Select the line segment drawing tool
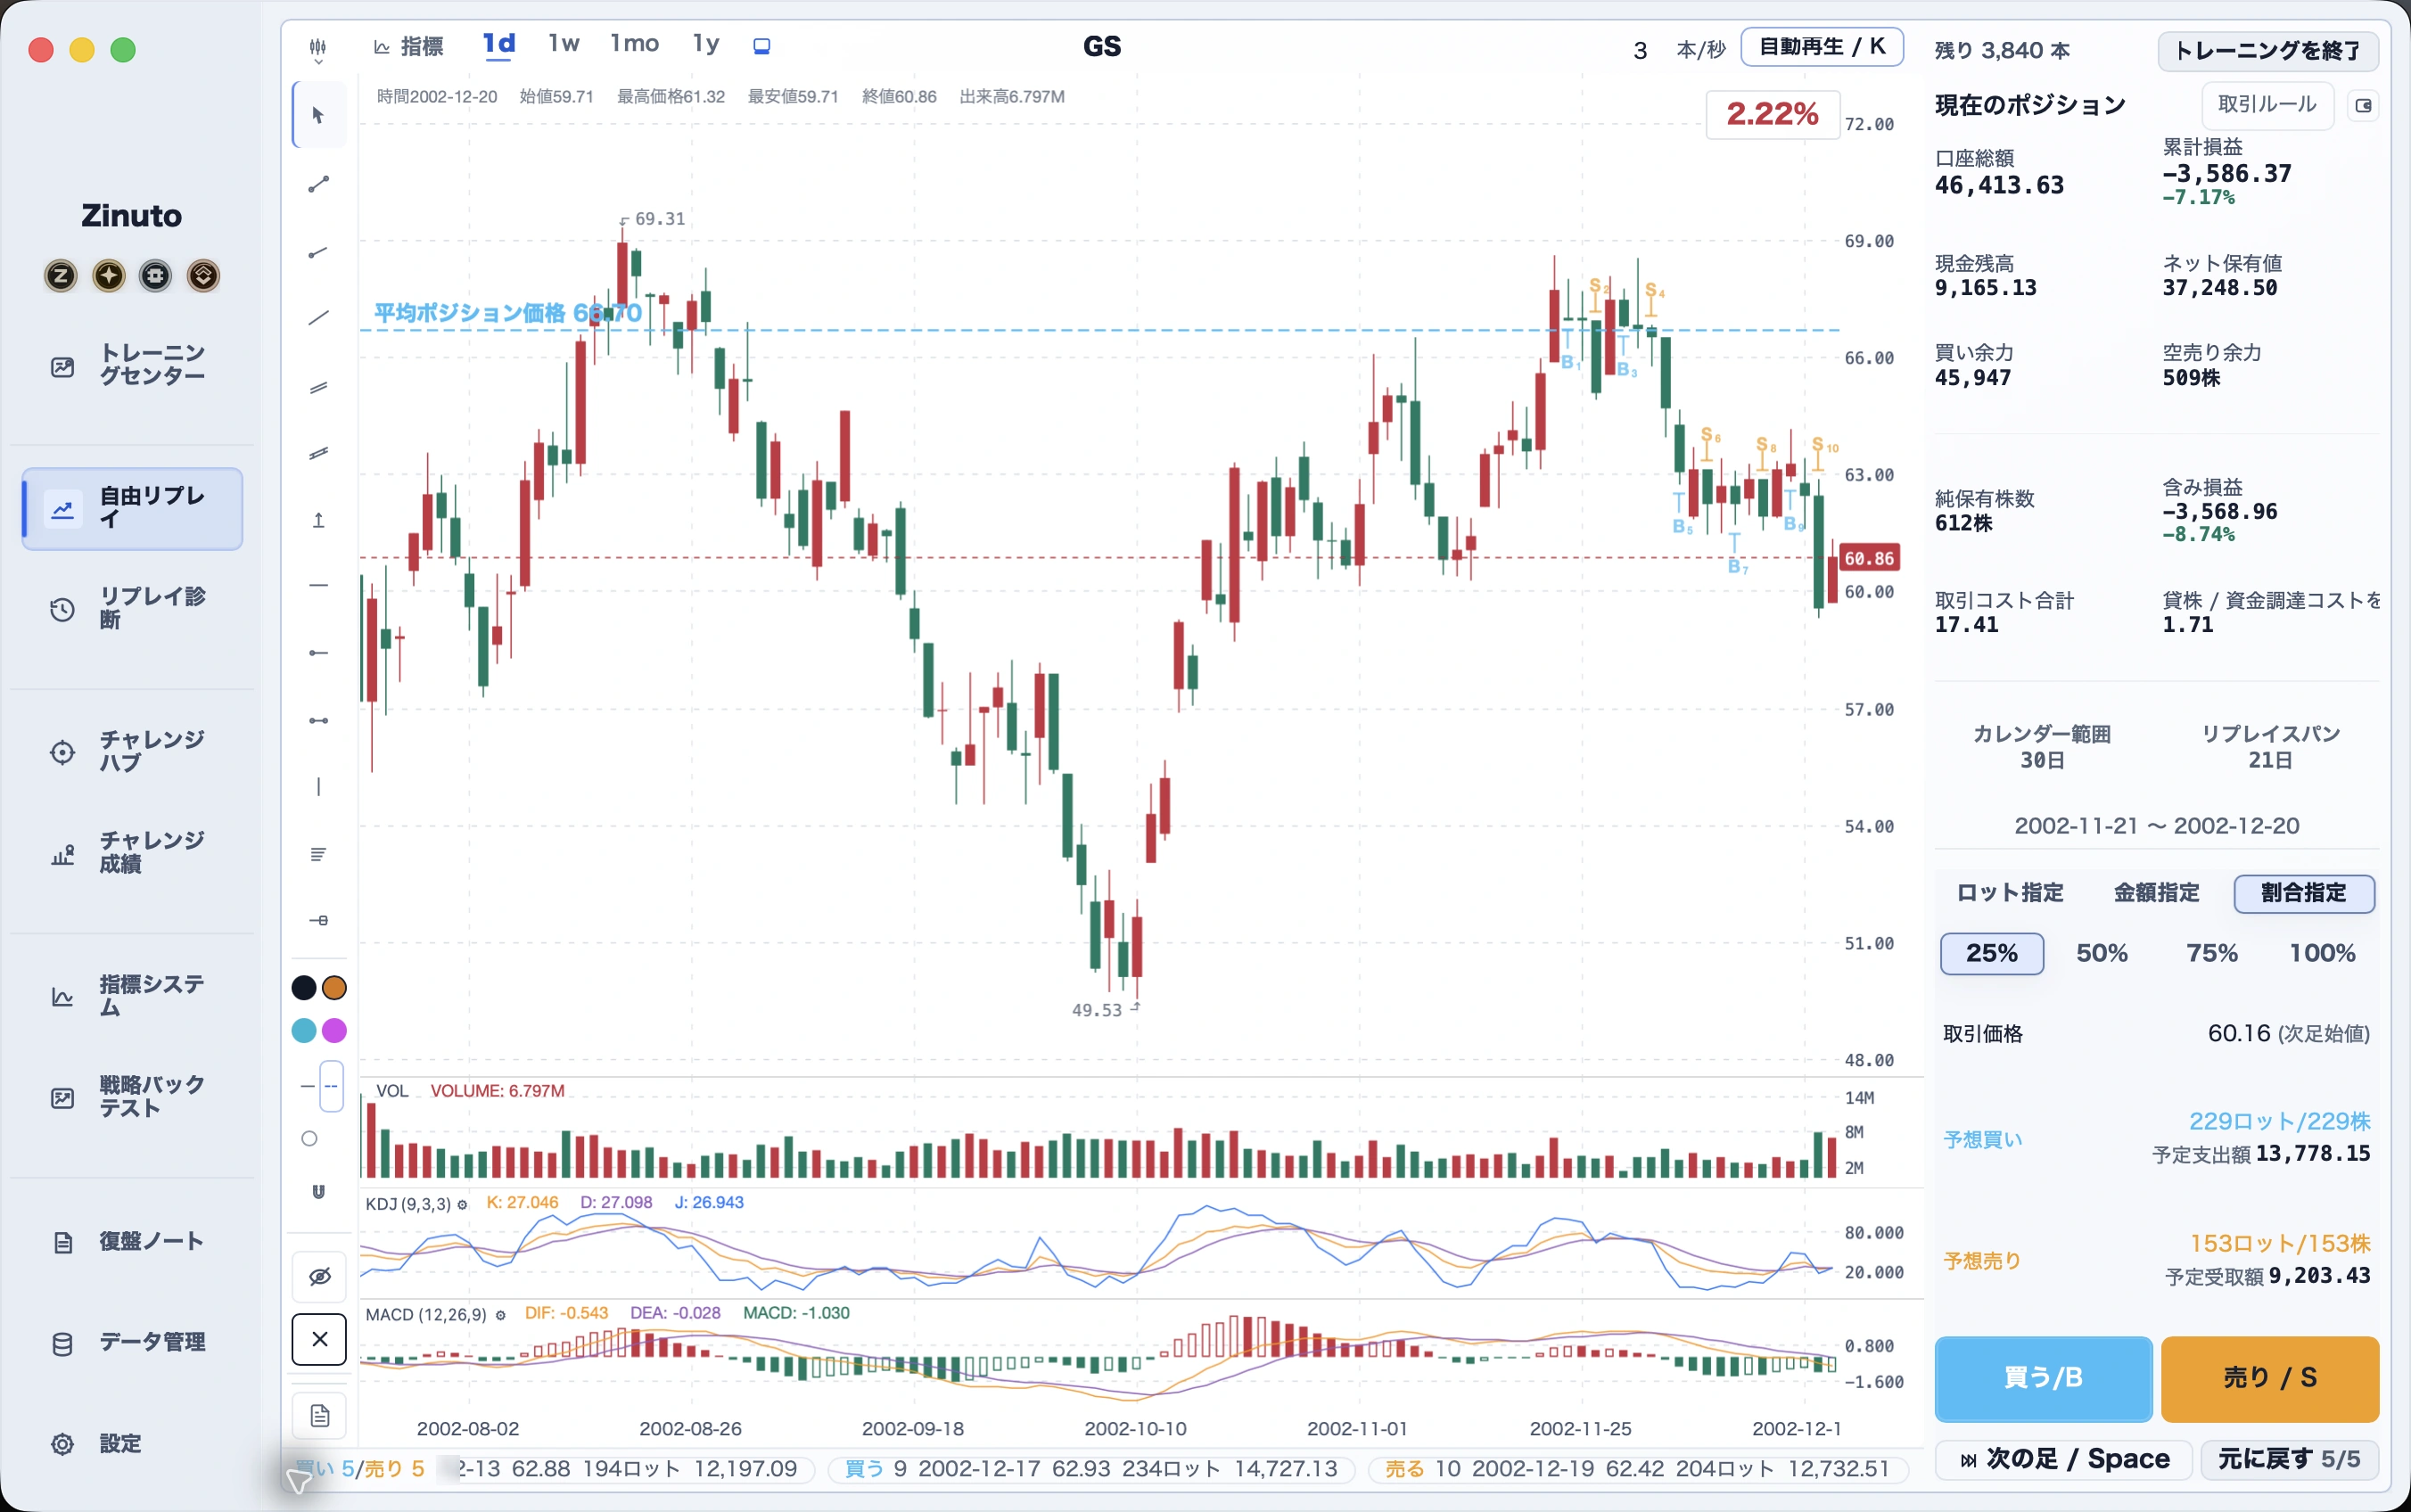The image size is (2411, 1512). coord(319,184)
